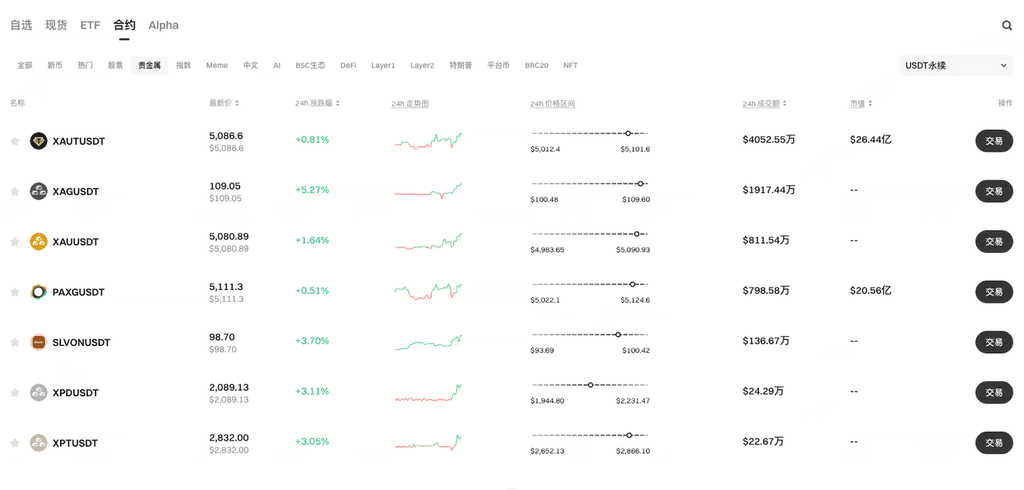Click the search magnifier icon
The width and height of the screenshot is (1024, 490).
tap(1007, 26)
